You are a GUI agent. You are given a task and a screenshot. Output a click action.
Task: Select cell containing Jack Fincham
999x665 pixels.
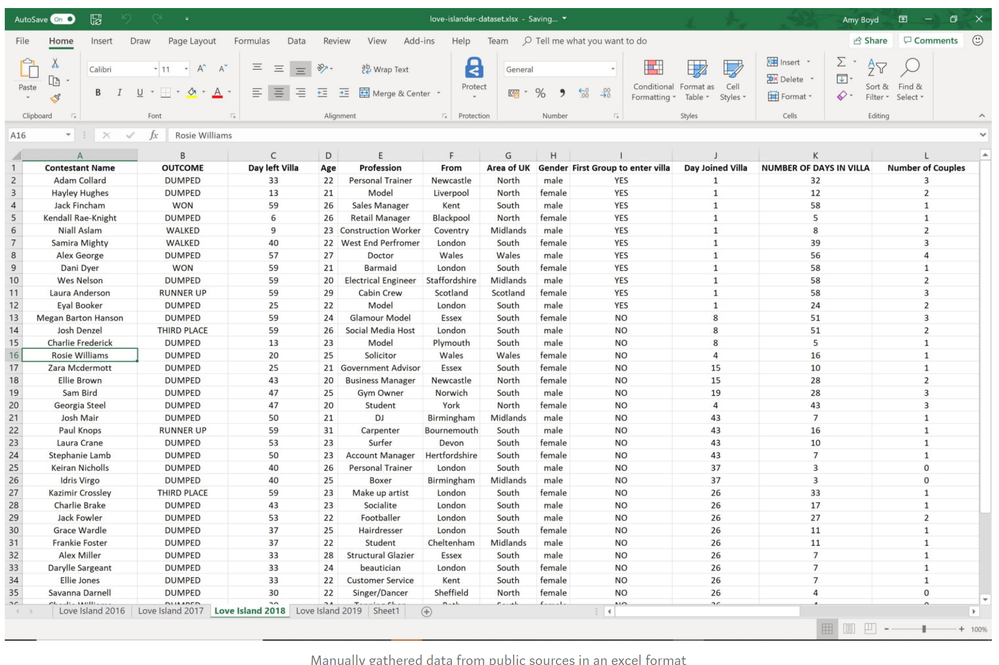point(80,205)
